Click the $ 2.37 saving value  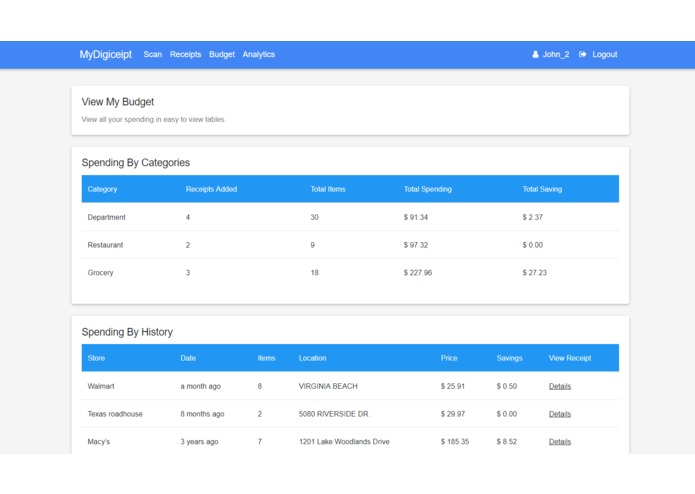click(x=532, y=217)
